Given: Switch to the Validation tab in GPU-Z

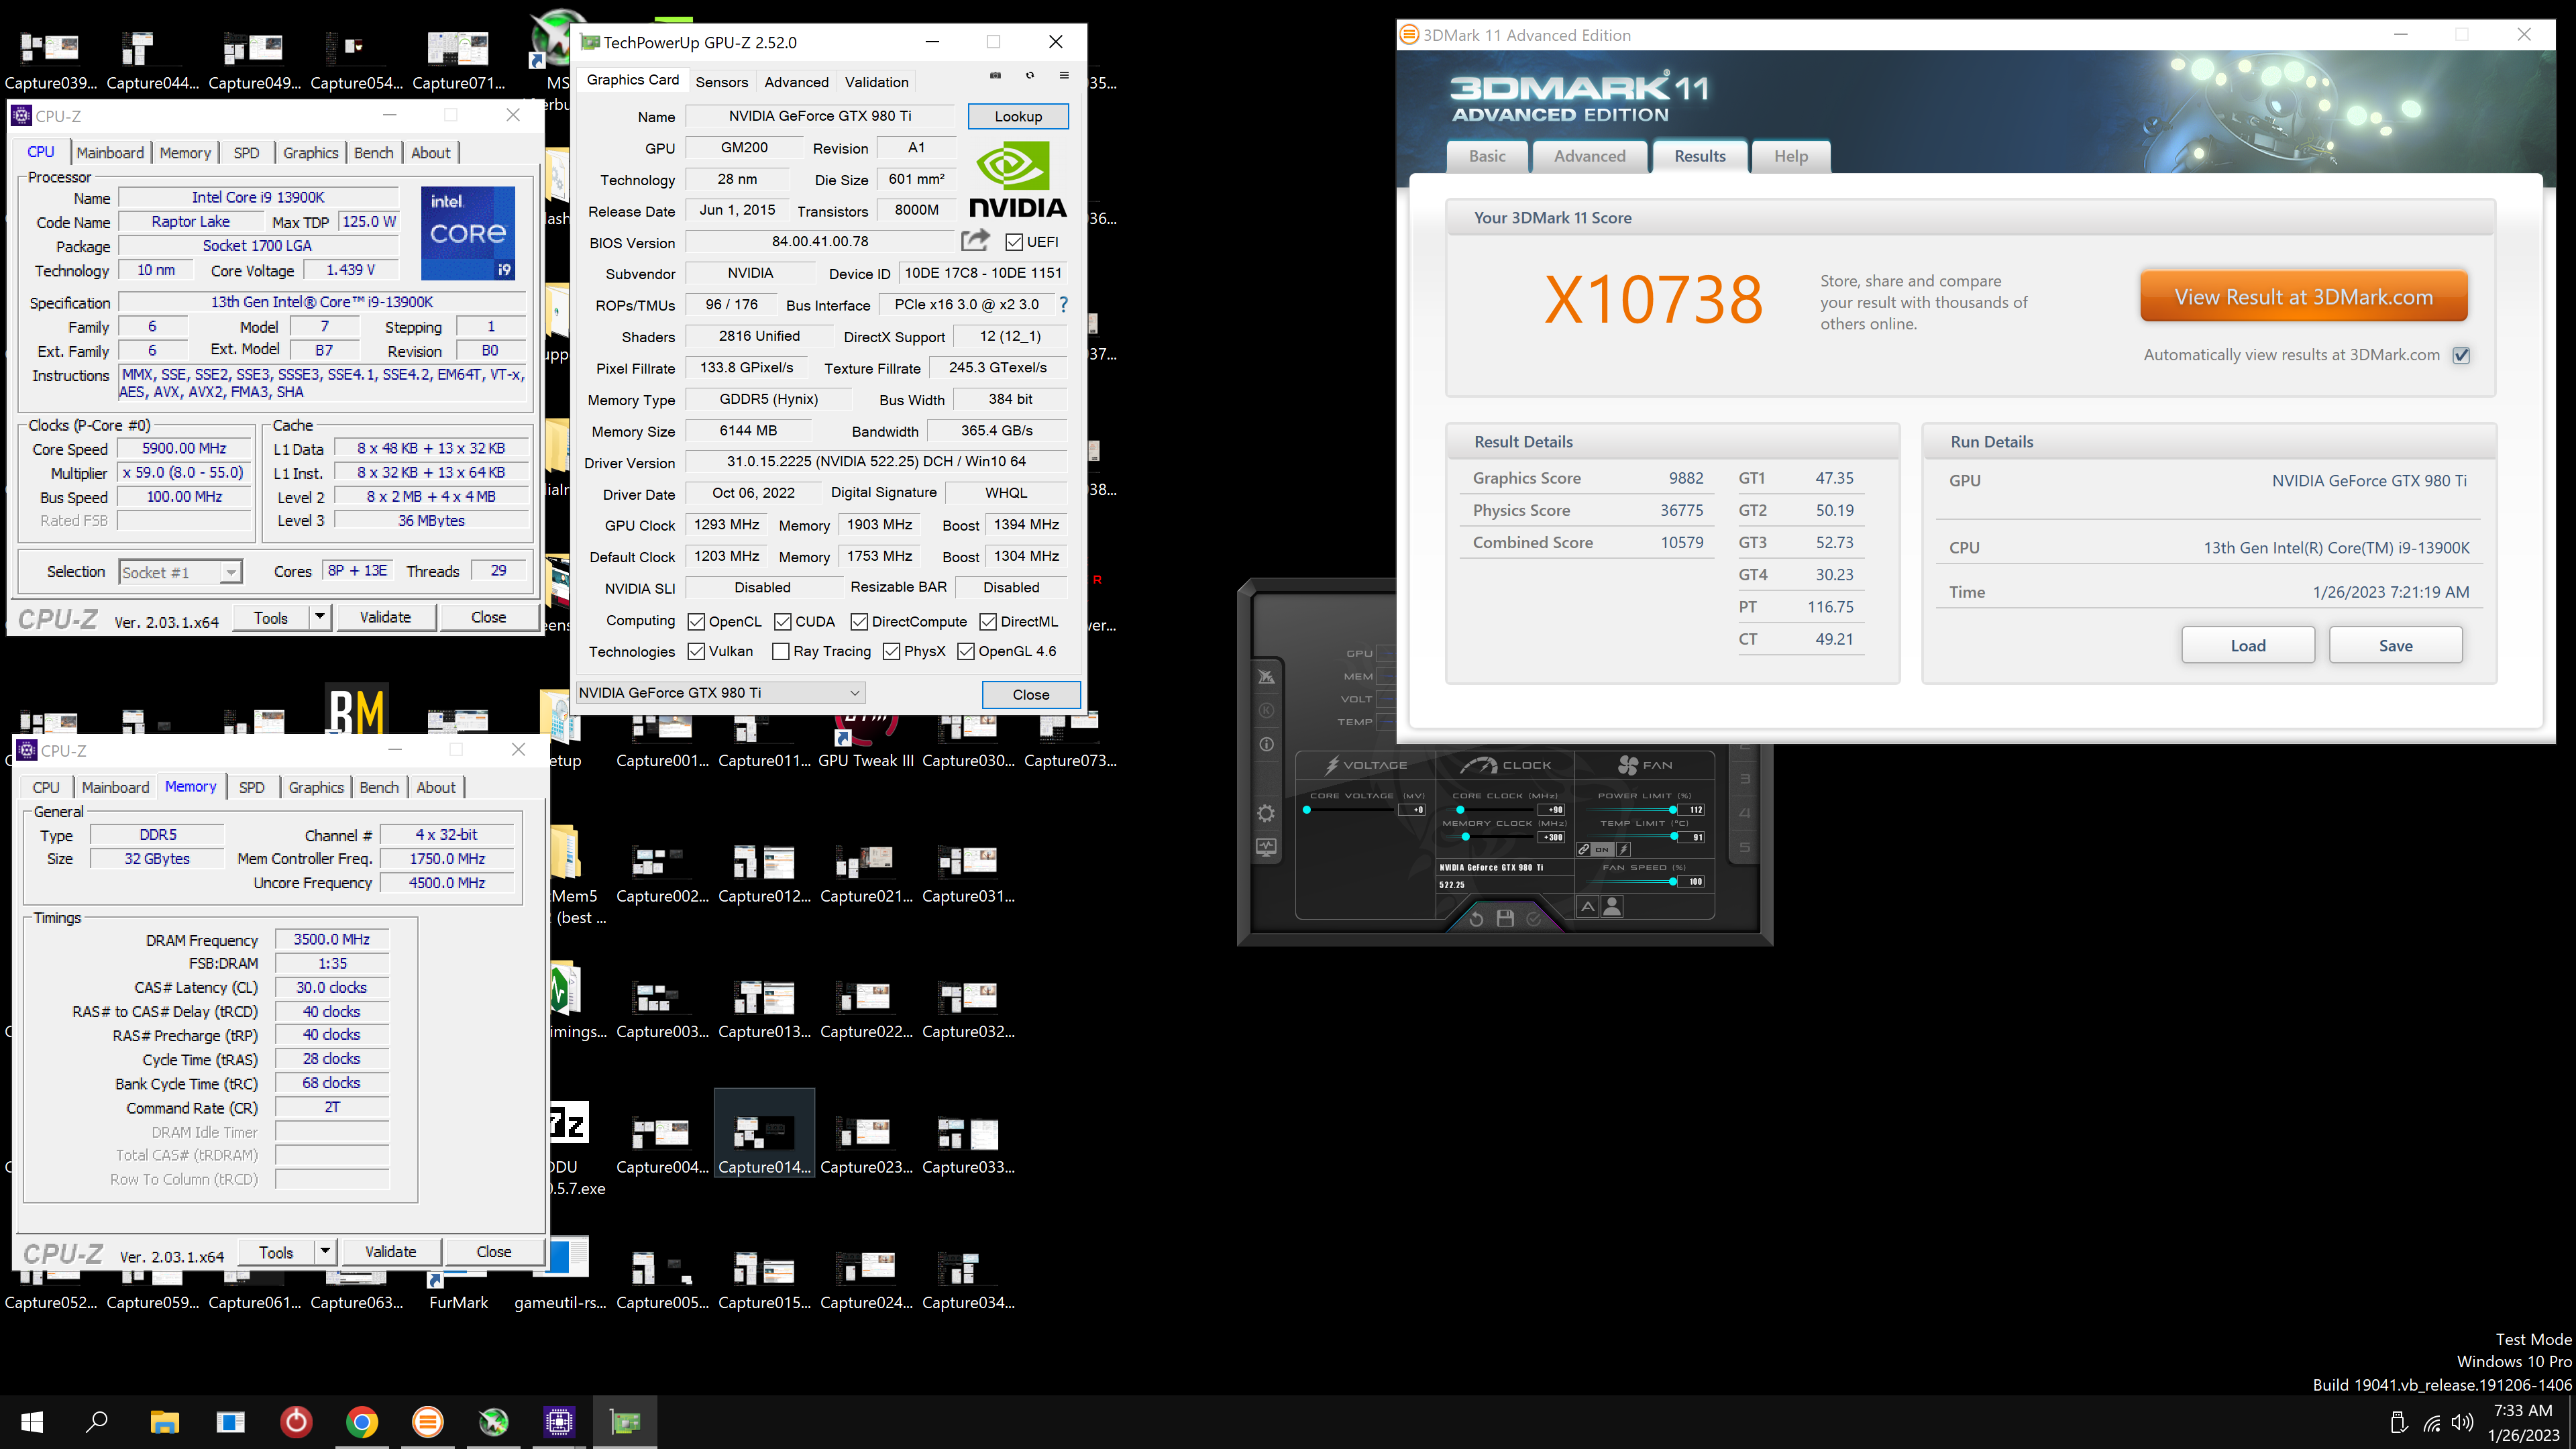Looking at the screenshot, I should click(x=876, y=82).
